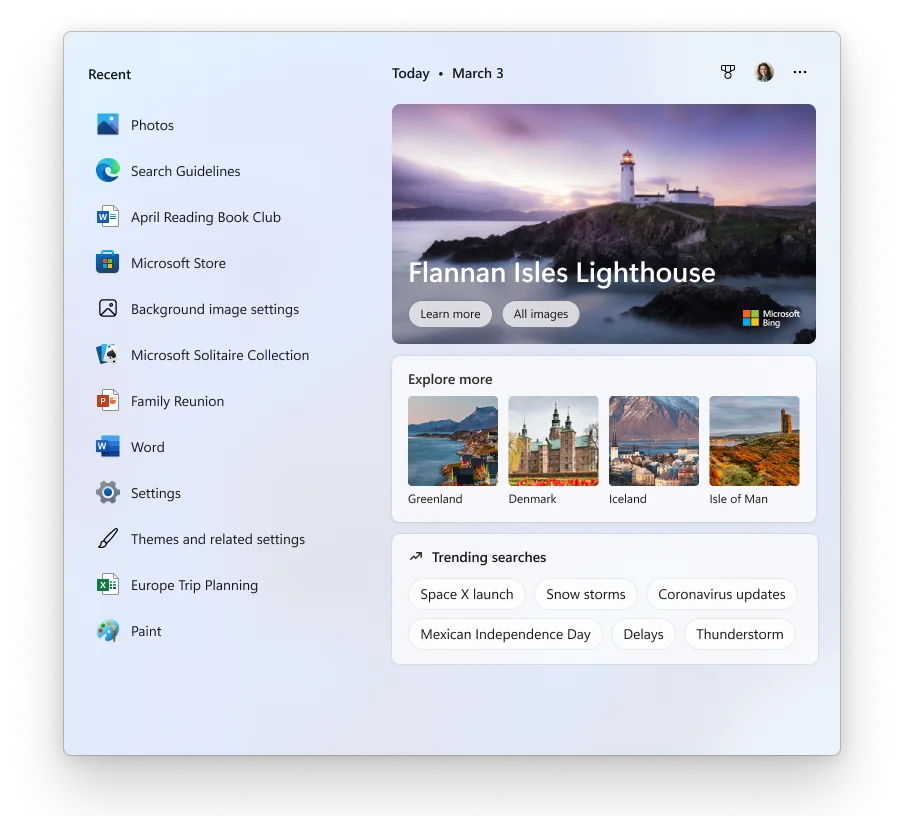Click the All images button

(x=541, y=314)
